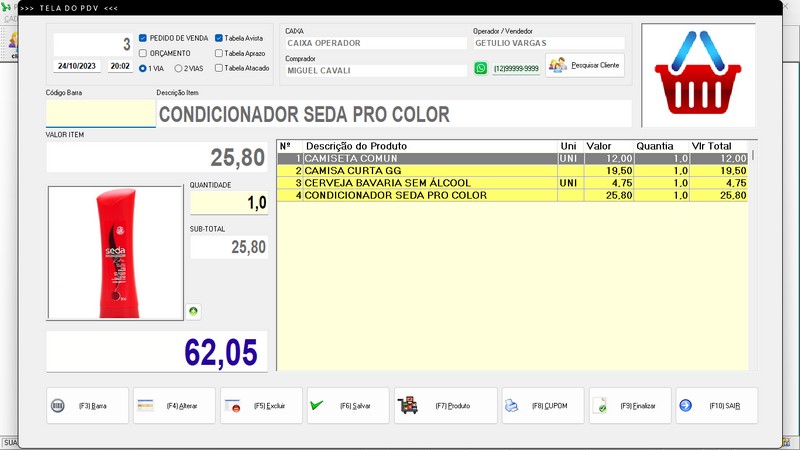Select the CERVEJA BAVARIA SEM ÁLCOOL row
Screen dimensions: 800x450
coord(513,183)
